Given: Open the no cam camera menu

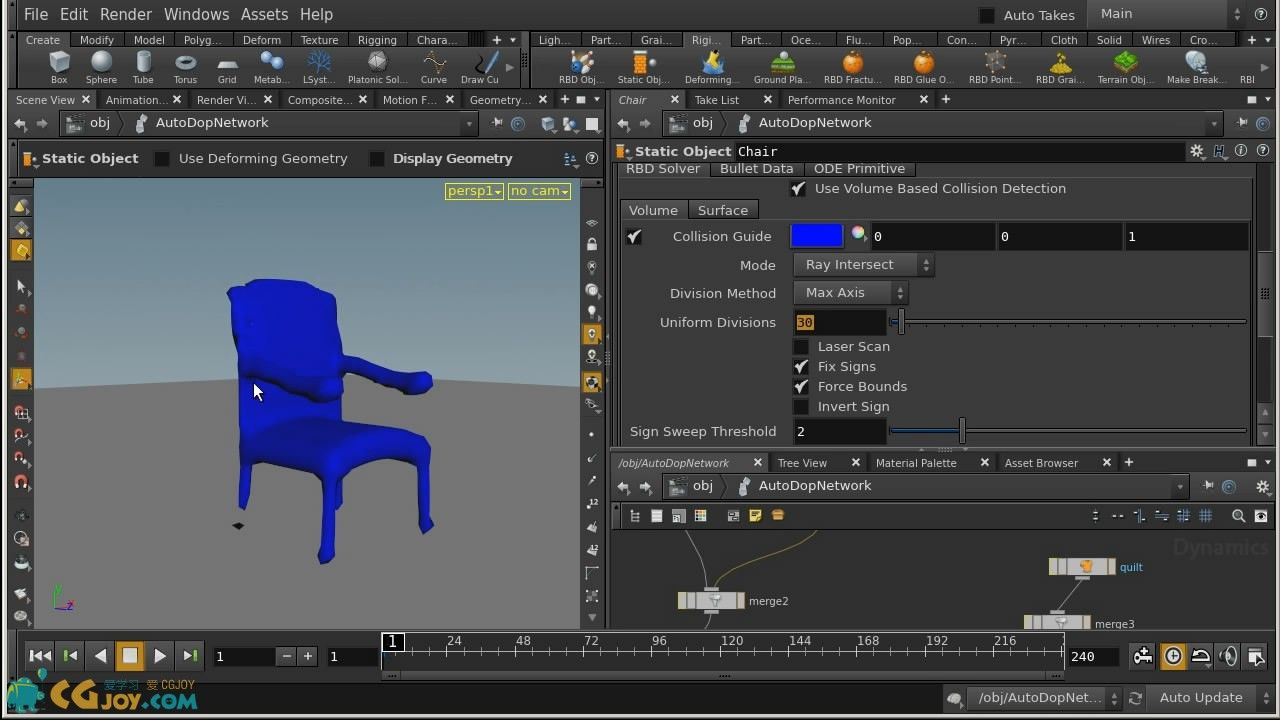Looking at the screenshot, I should coord(540,191).
